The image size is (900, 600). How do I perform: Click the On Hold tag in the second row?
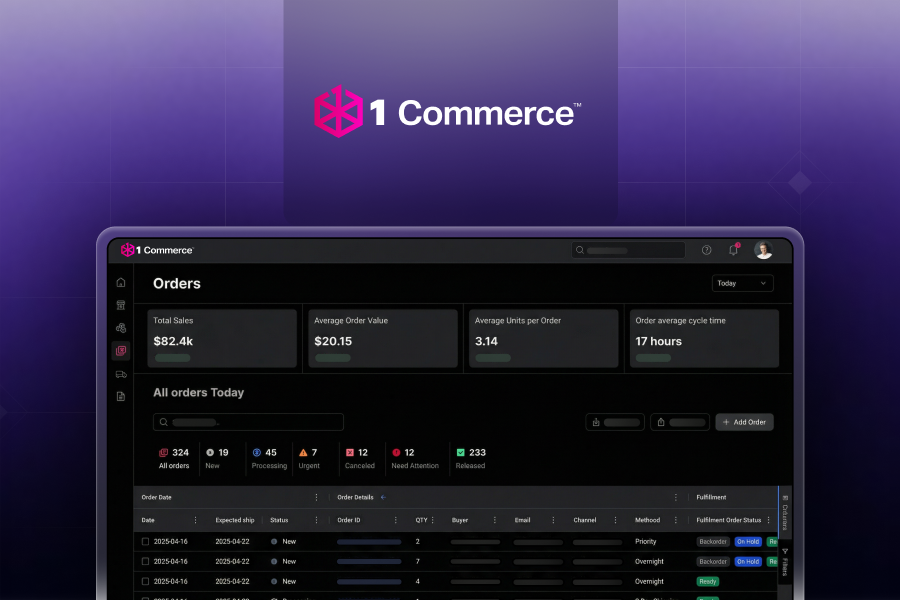748,562
